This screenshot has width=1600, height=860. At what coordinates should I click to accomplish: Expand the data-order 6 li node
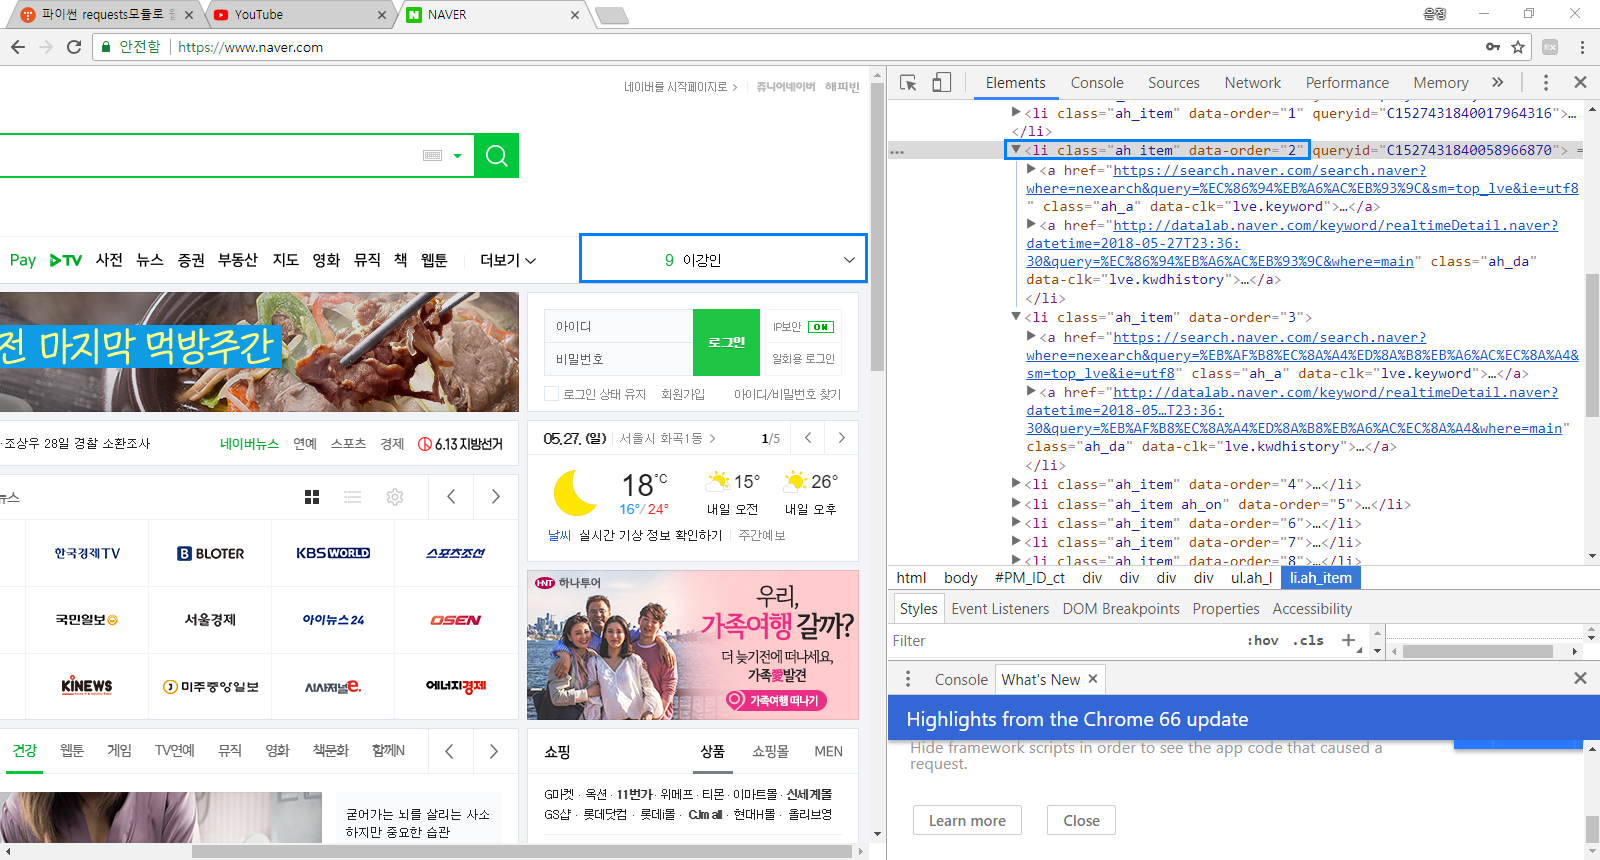point(1016,523)
